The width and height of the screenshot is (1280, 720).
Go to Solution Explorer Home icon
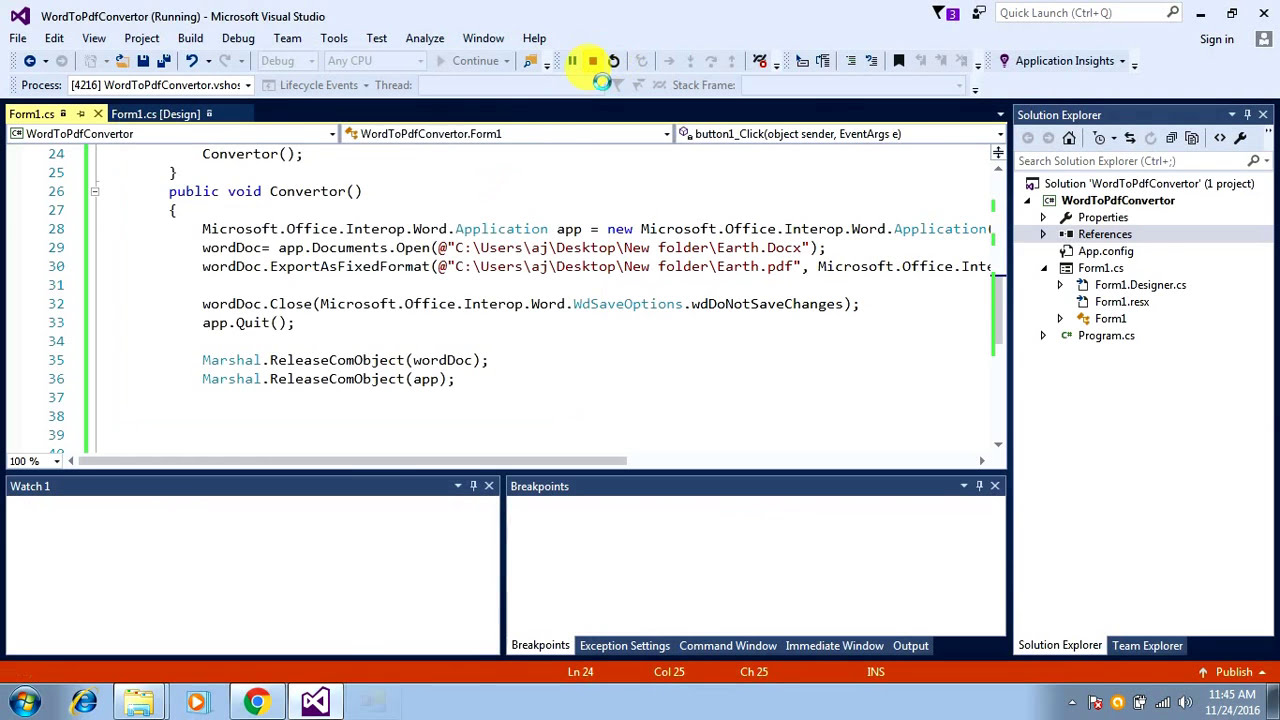coord(1069,138)
